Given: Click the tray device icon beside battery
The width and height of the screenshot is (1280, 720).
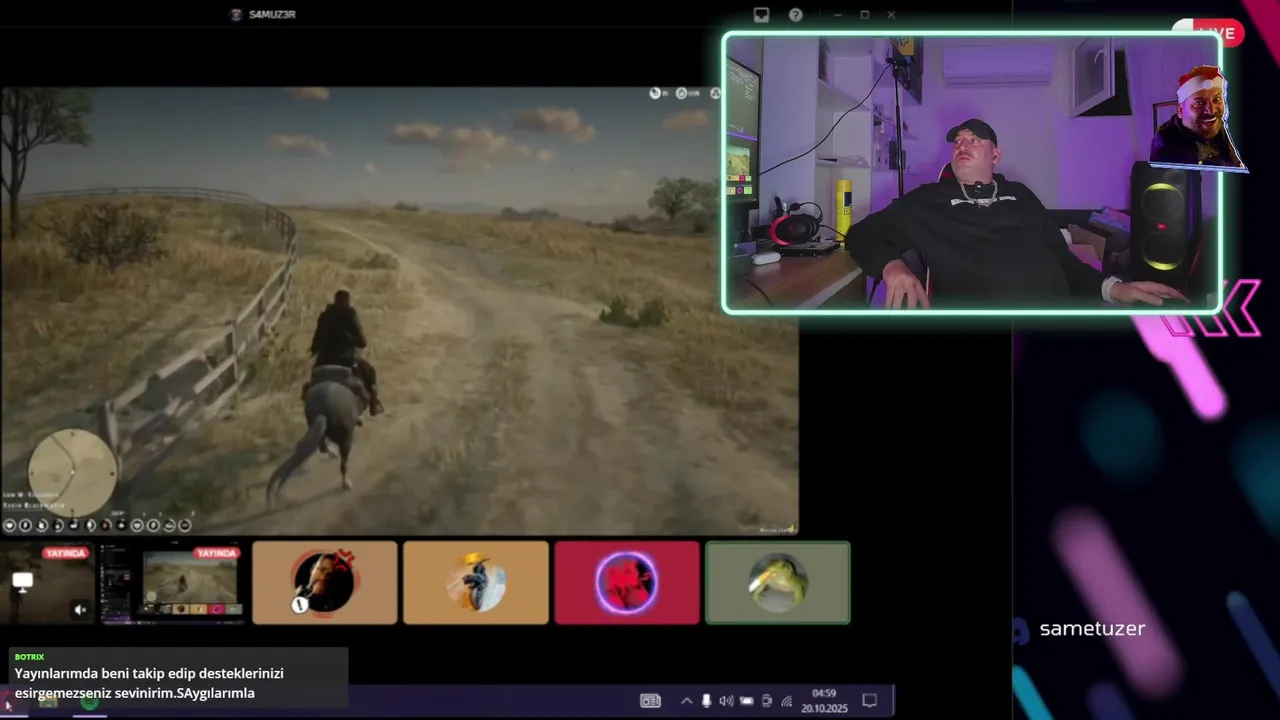Looking at the screenshot, I should coord(766,701).
